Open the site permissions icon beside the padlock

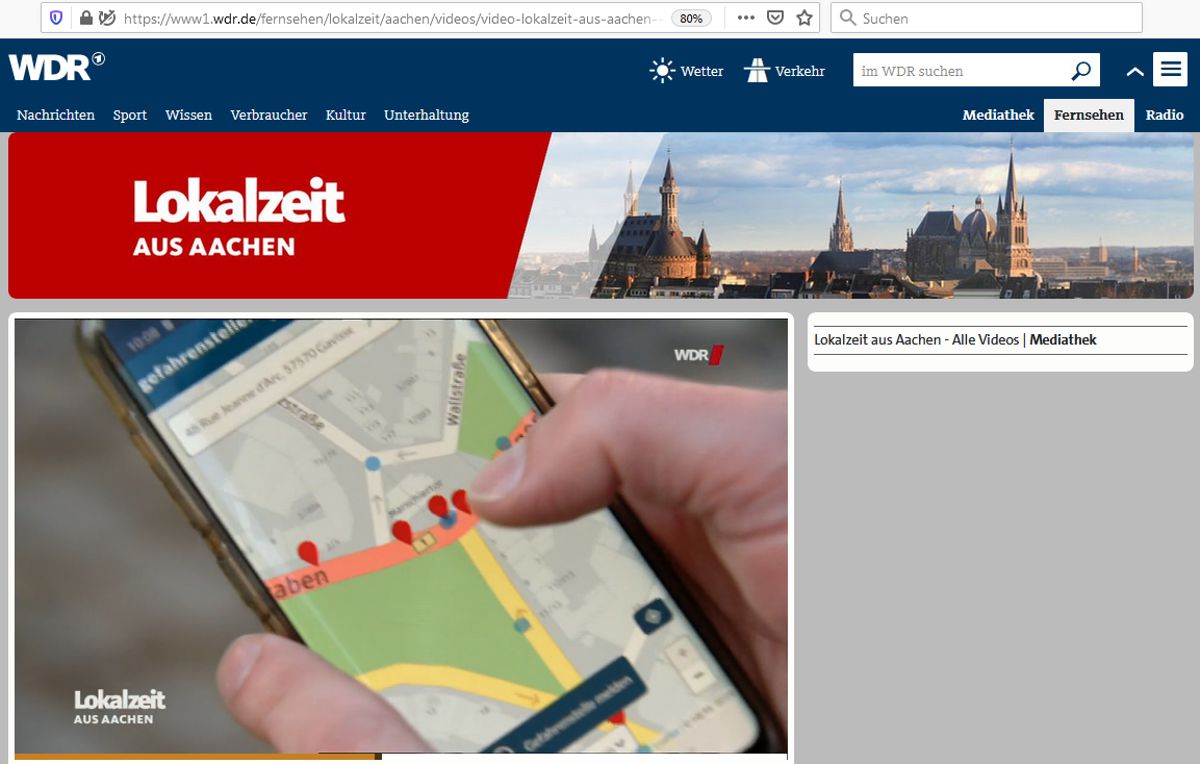point(107,18)
